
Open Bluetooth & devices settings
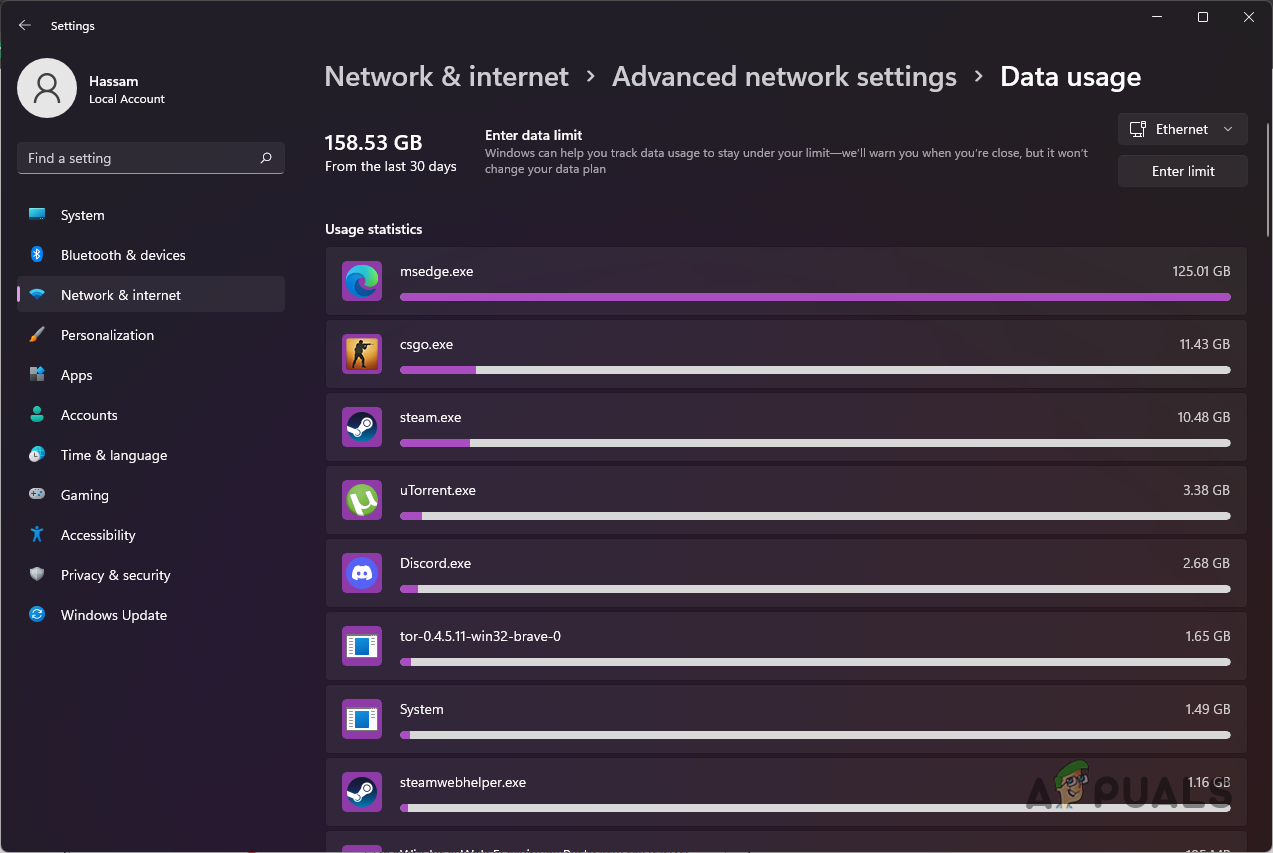click(123, 255)
